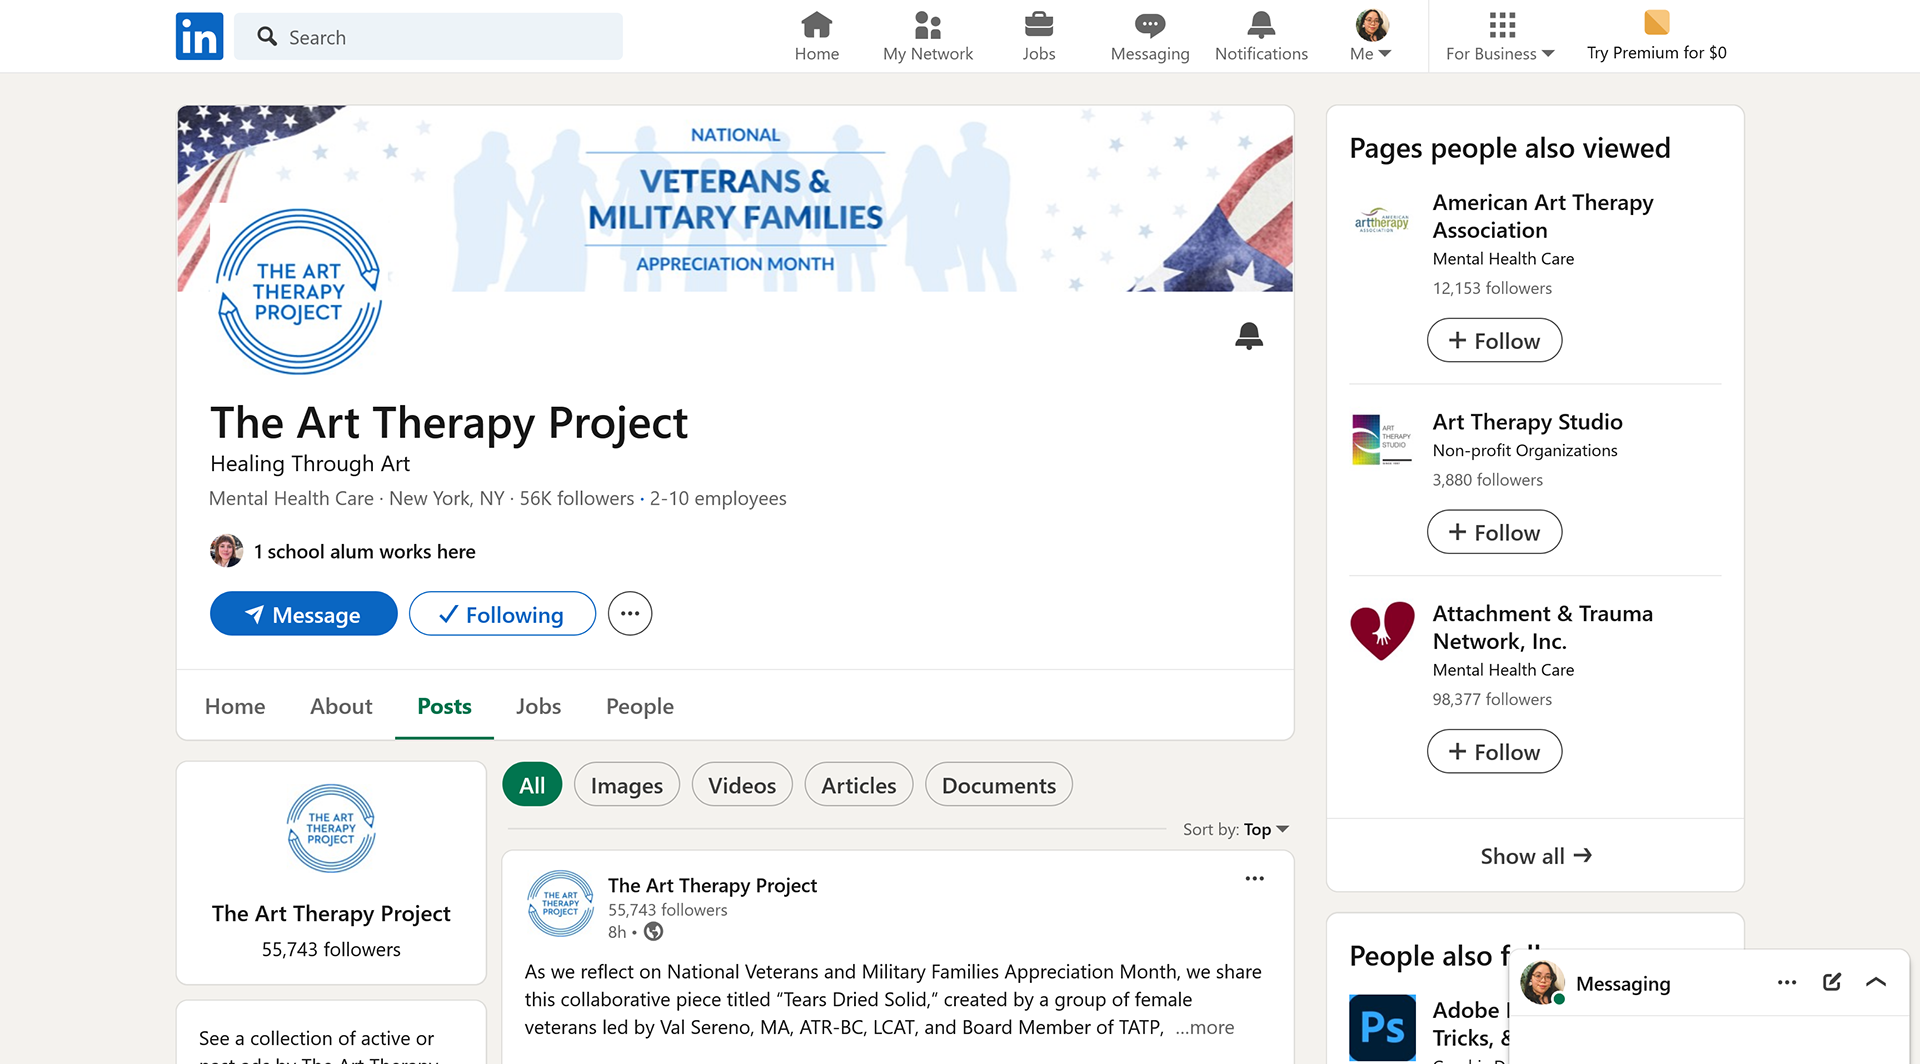Image resolution: width=1920 pixels, height=1064 pixels.
Task: Switch to the page Jobs tab
Action: coord(538,706)
